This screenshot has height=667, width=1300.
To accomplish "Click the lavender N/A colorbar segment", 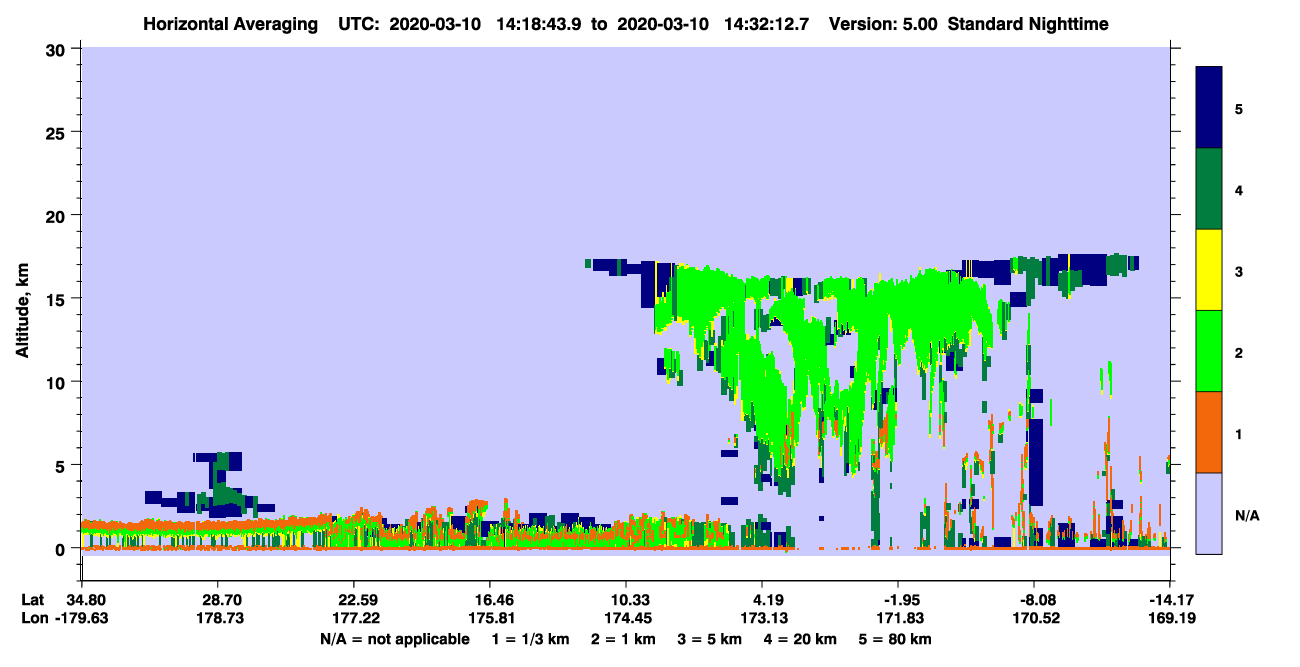I will [x=1209, y=513].
